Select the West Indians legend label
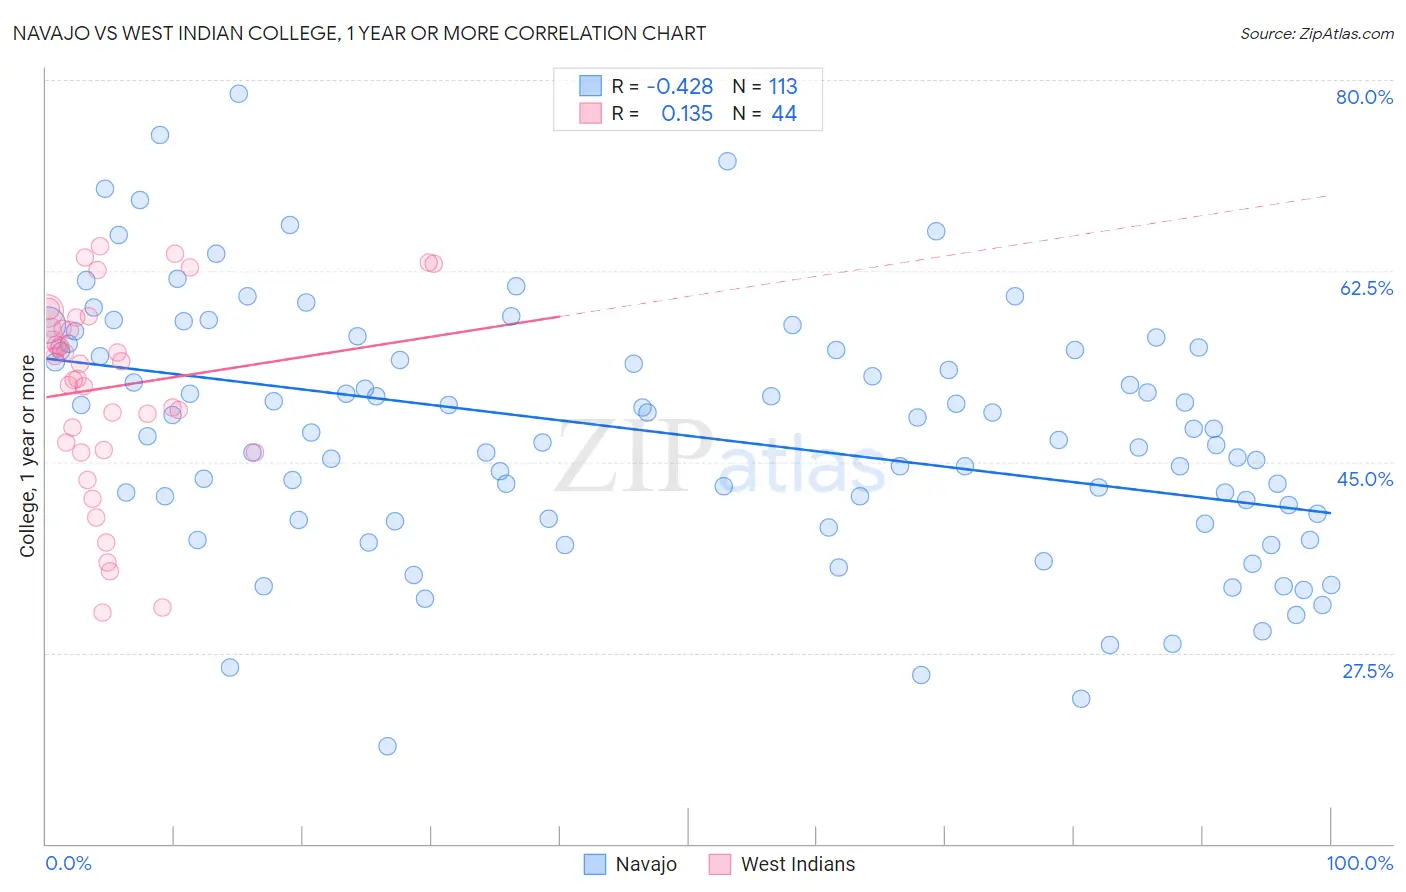Viewport: 1406px width, 892px height. coord(798,864)
